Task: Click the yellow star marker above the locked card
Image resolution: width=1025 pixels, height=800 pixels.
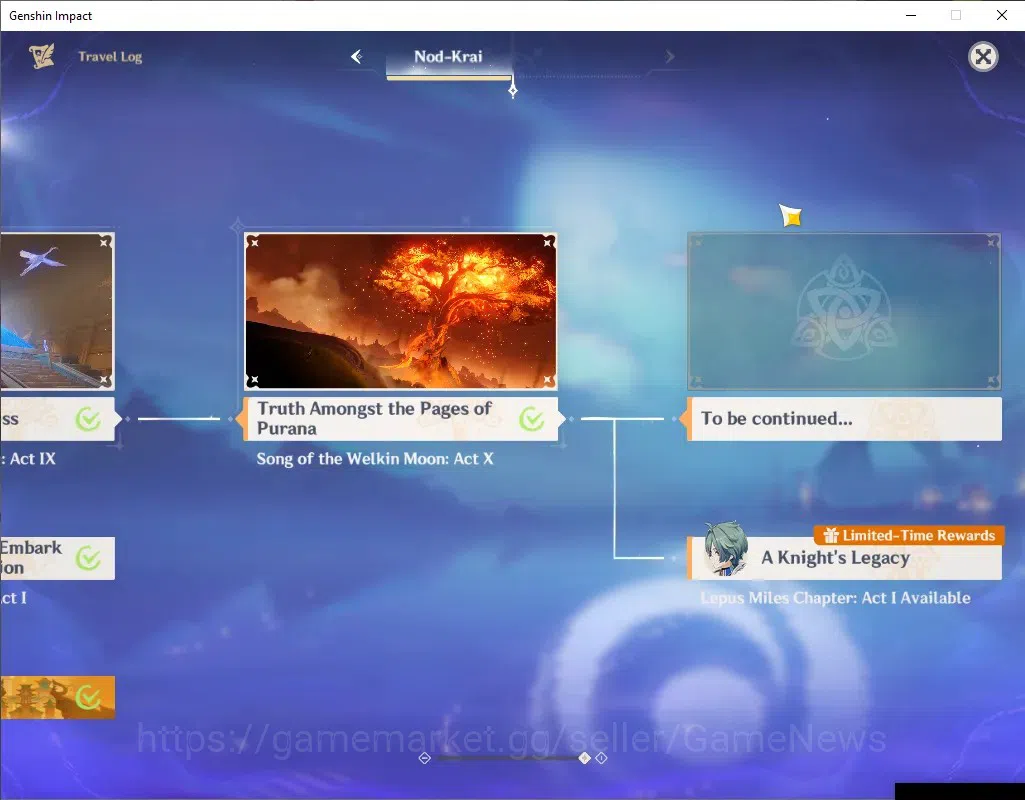Action: click(x=790, y=215)
